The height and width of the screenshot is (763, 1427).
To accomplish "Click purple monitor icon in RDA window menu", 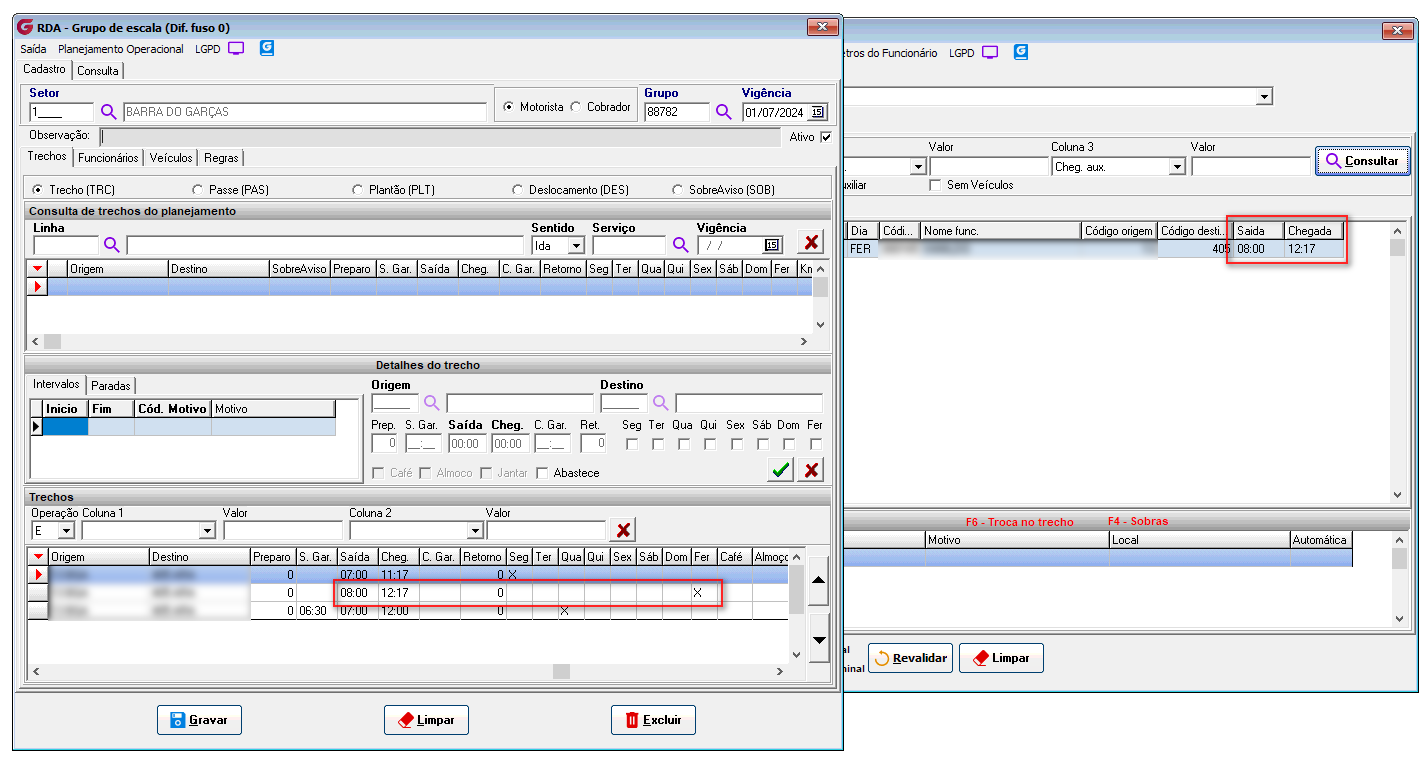I will click(236, 48).
